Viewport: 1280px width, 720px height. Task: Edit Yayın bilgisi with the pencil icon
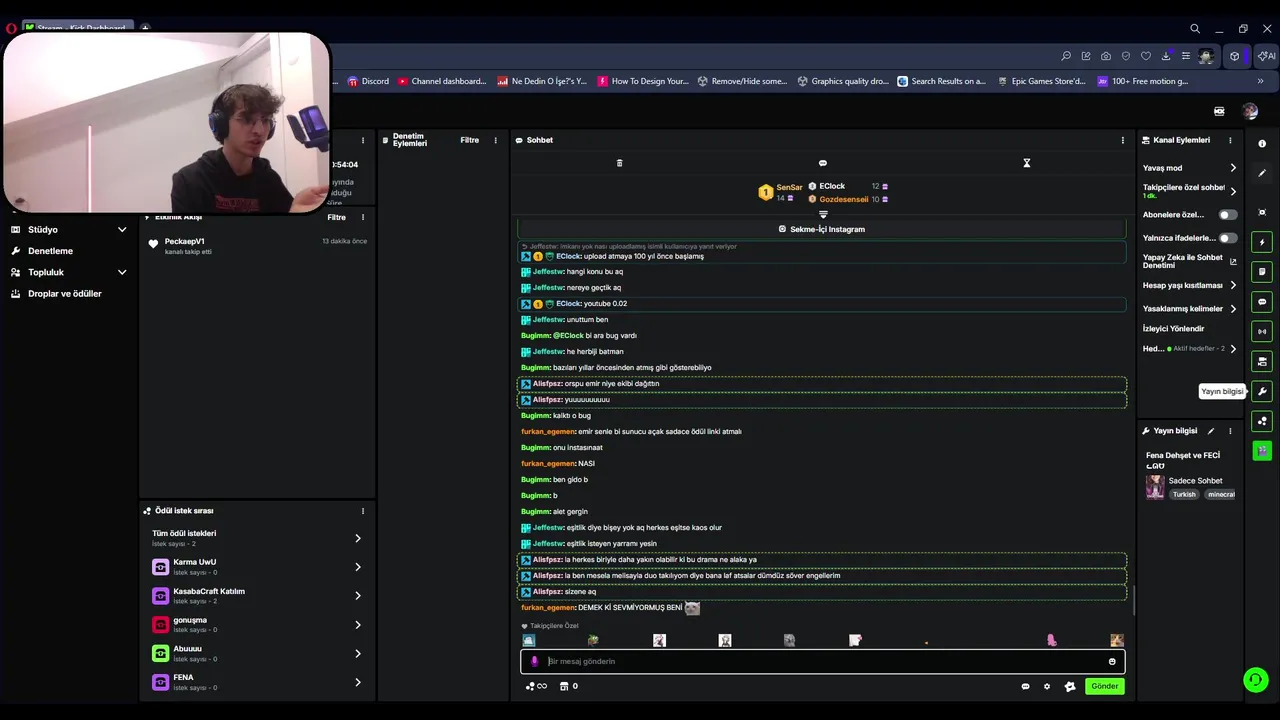(1210, 431)
